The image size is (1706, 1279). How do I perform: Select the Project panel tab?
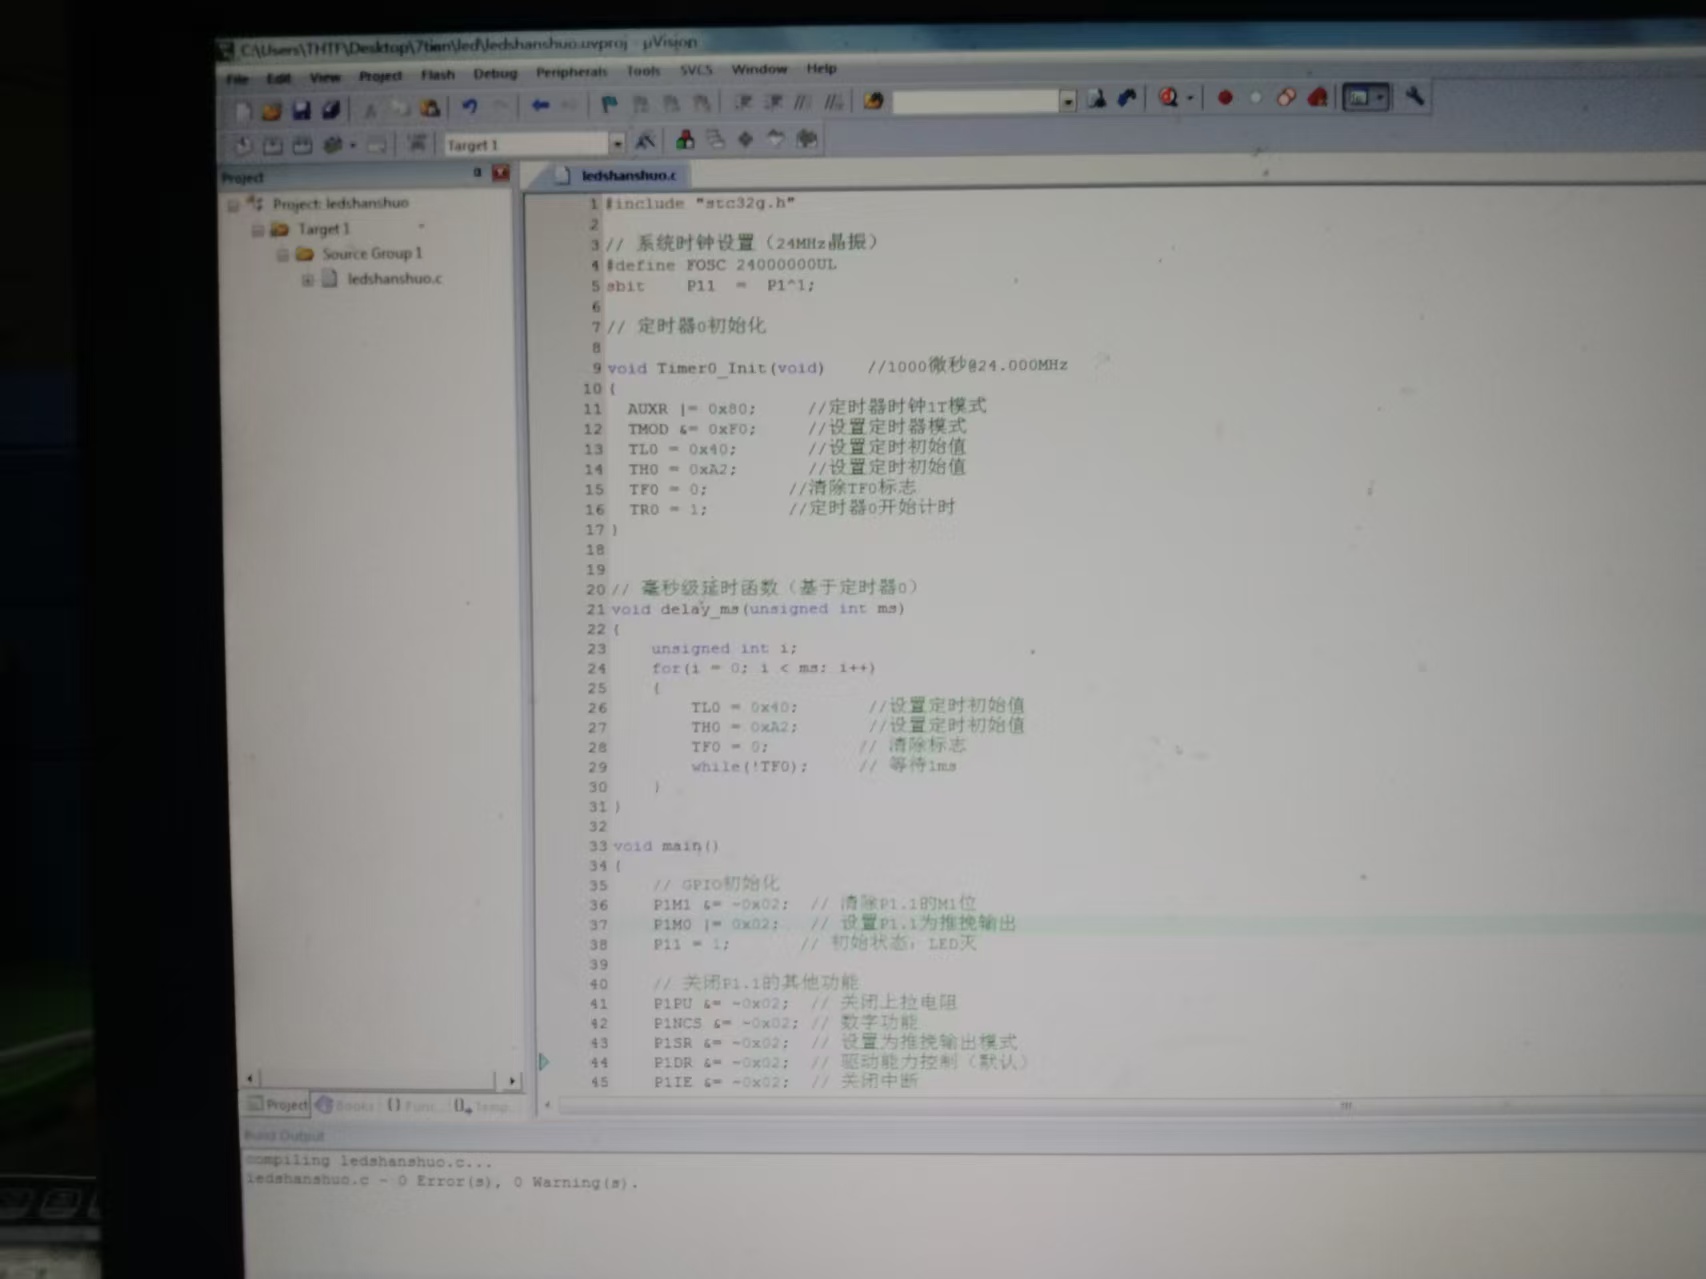(277, 1104)
